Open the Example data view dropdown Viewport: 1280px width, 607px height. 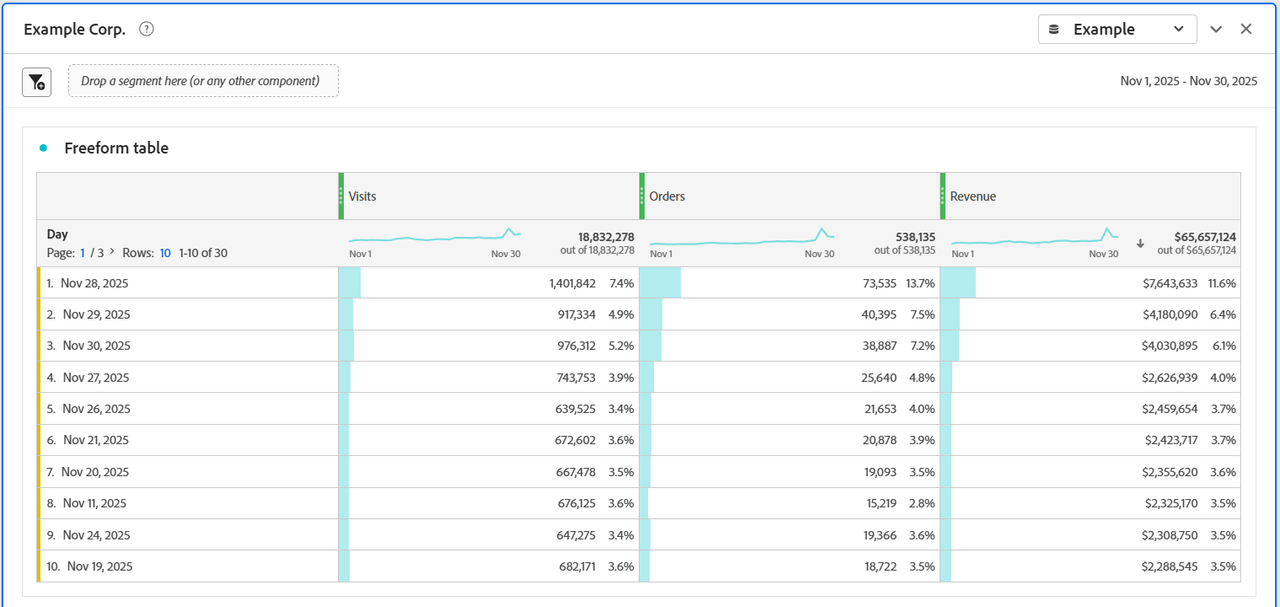1117,29
